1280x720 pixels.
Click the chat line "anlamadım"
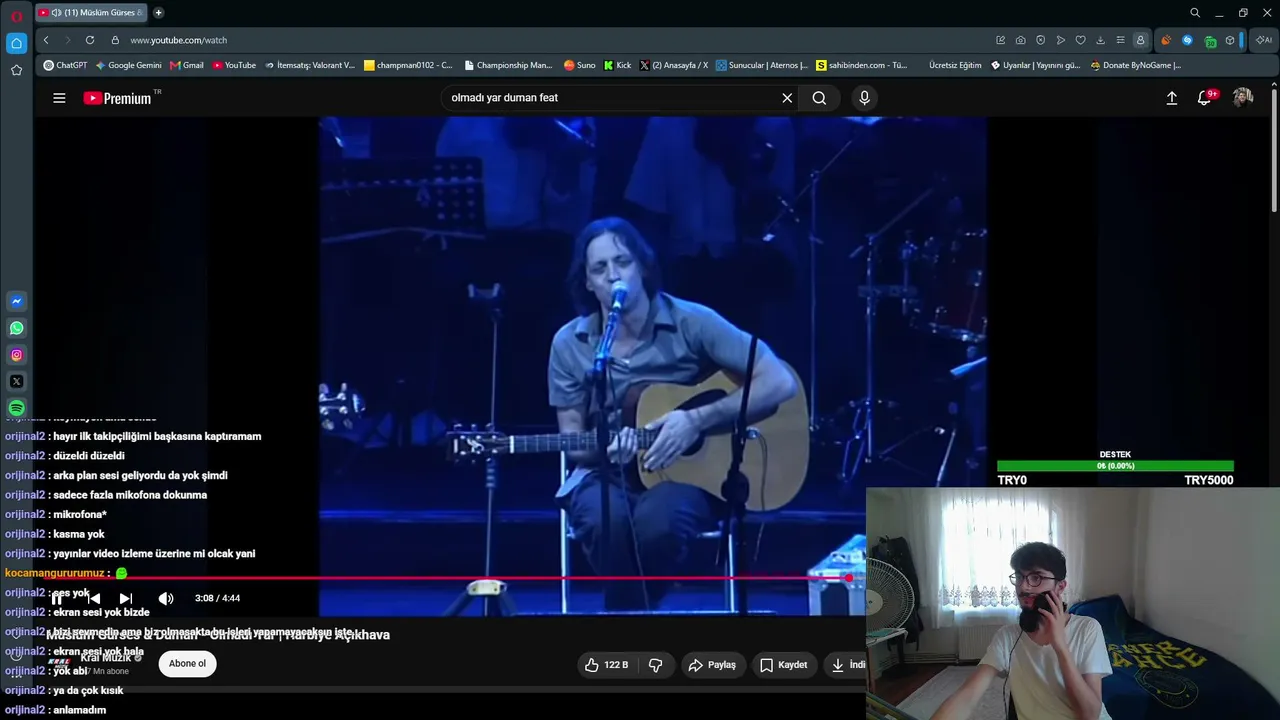[79, 710]
